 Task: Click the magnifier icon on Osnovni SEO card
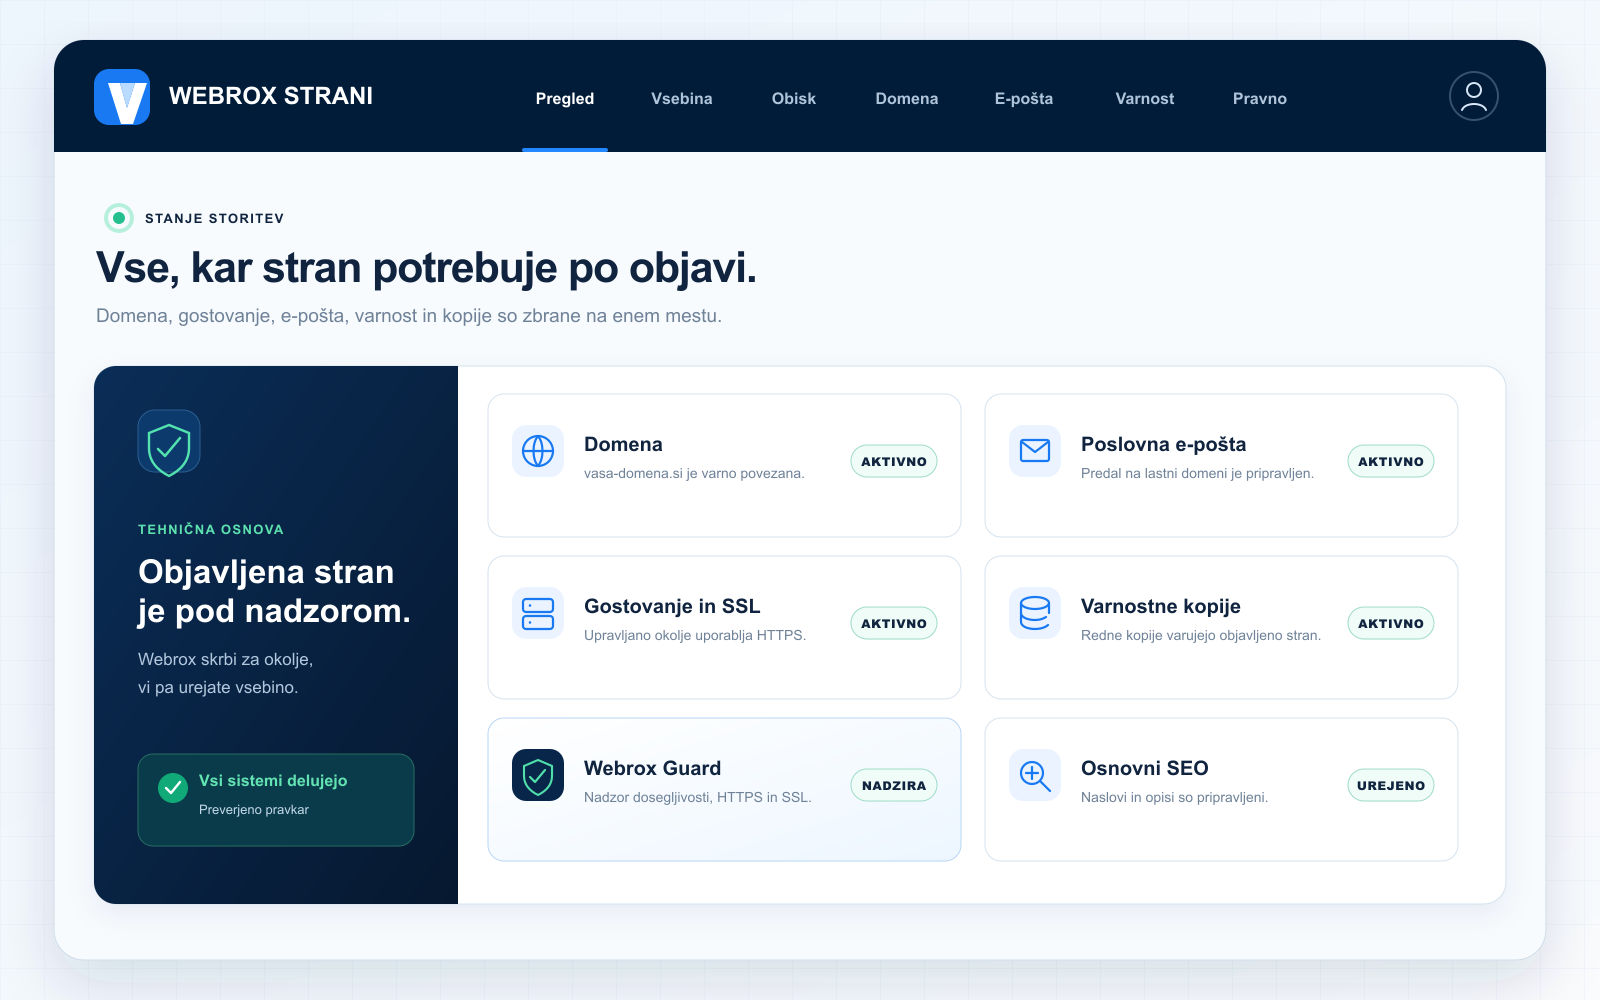(1035, 775)
